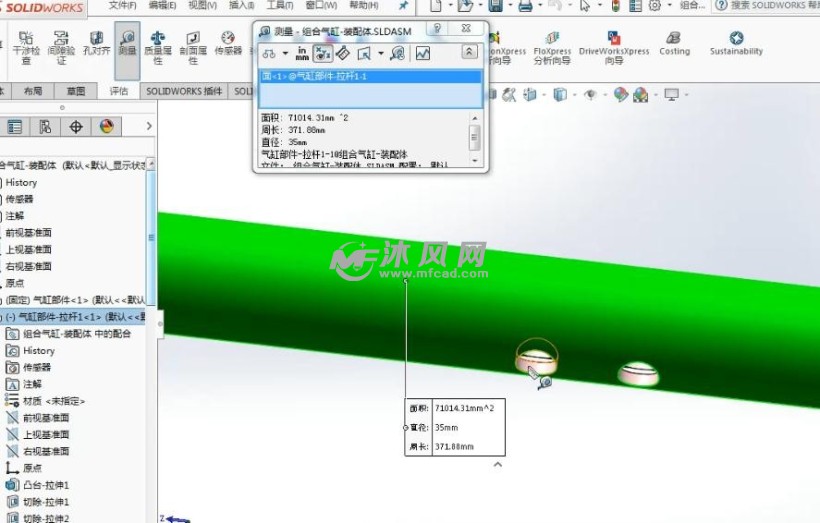This screenshot has height=523, width=820.
Task: Select the 面<1>@气缸部件-拉杆1-1 entry in selection list
Action: [370, 76]
